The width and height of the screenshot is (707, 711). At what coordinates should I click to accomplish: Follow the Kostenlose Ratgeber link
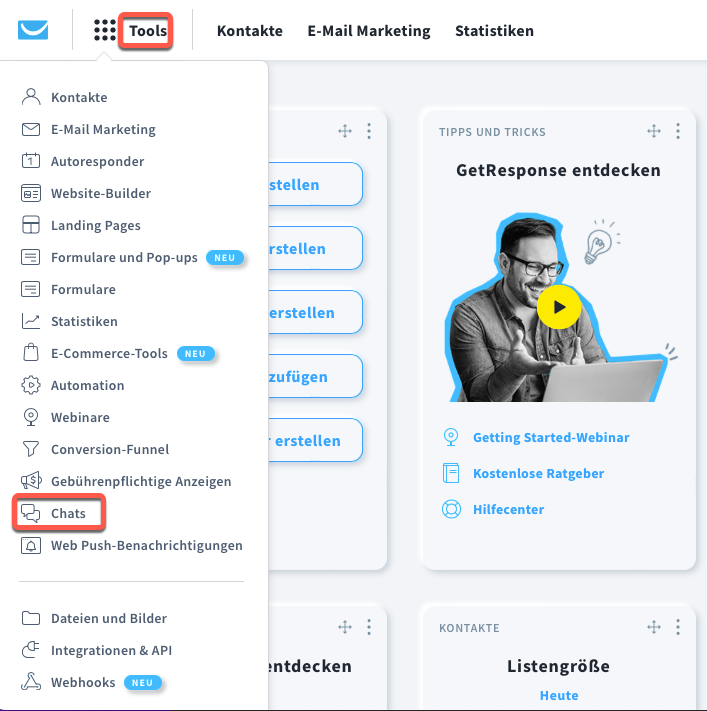coord(538,473)
